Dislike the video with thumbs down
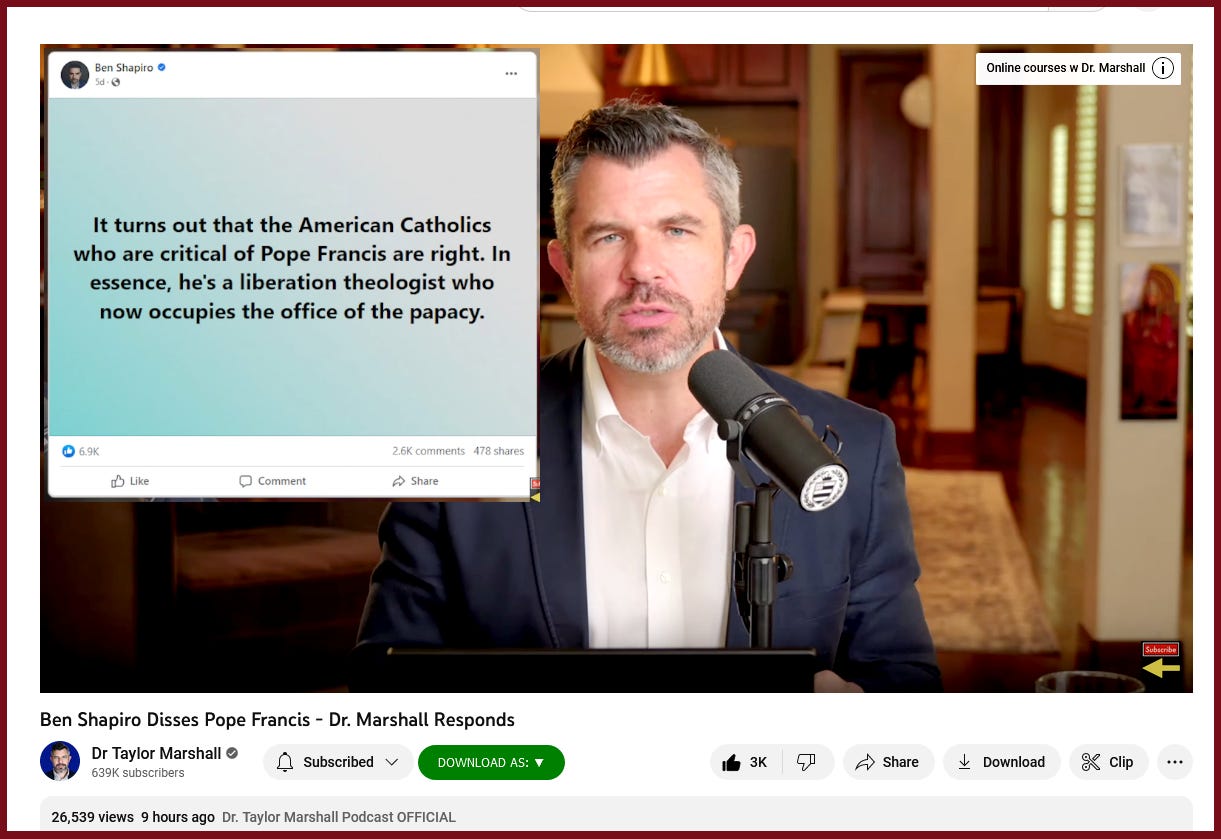 coord(806,762)
